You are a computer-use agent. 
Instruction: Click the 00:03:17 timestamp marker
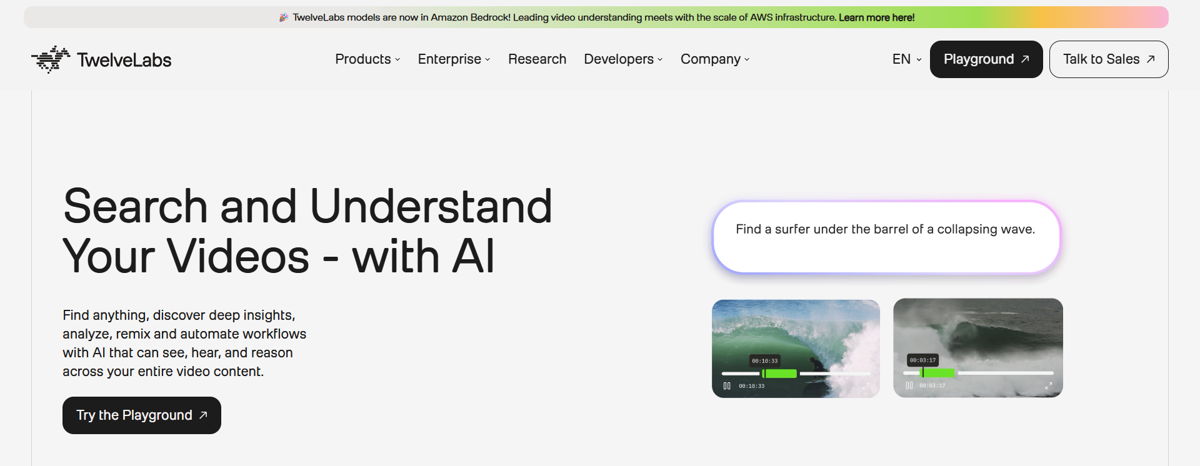pos(923,360)
